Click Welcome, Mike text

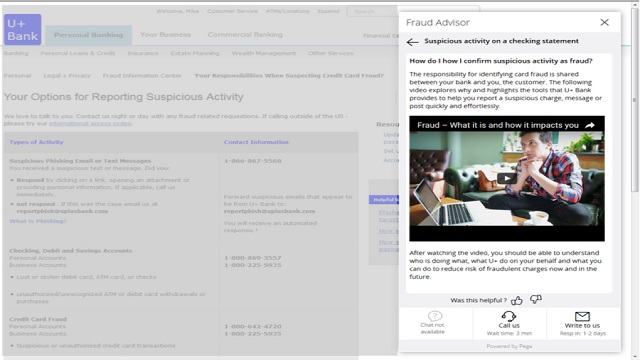point(178,11)
